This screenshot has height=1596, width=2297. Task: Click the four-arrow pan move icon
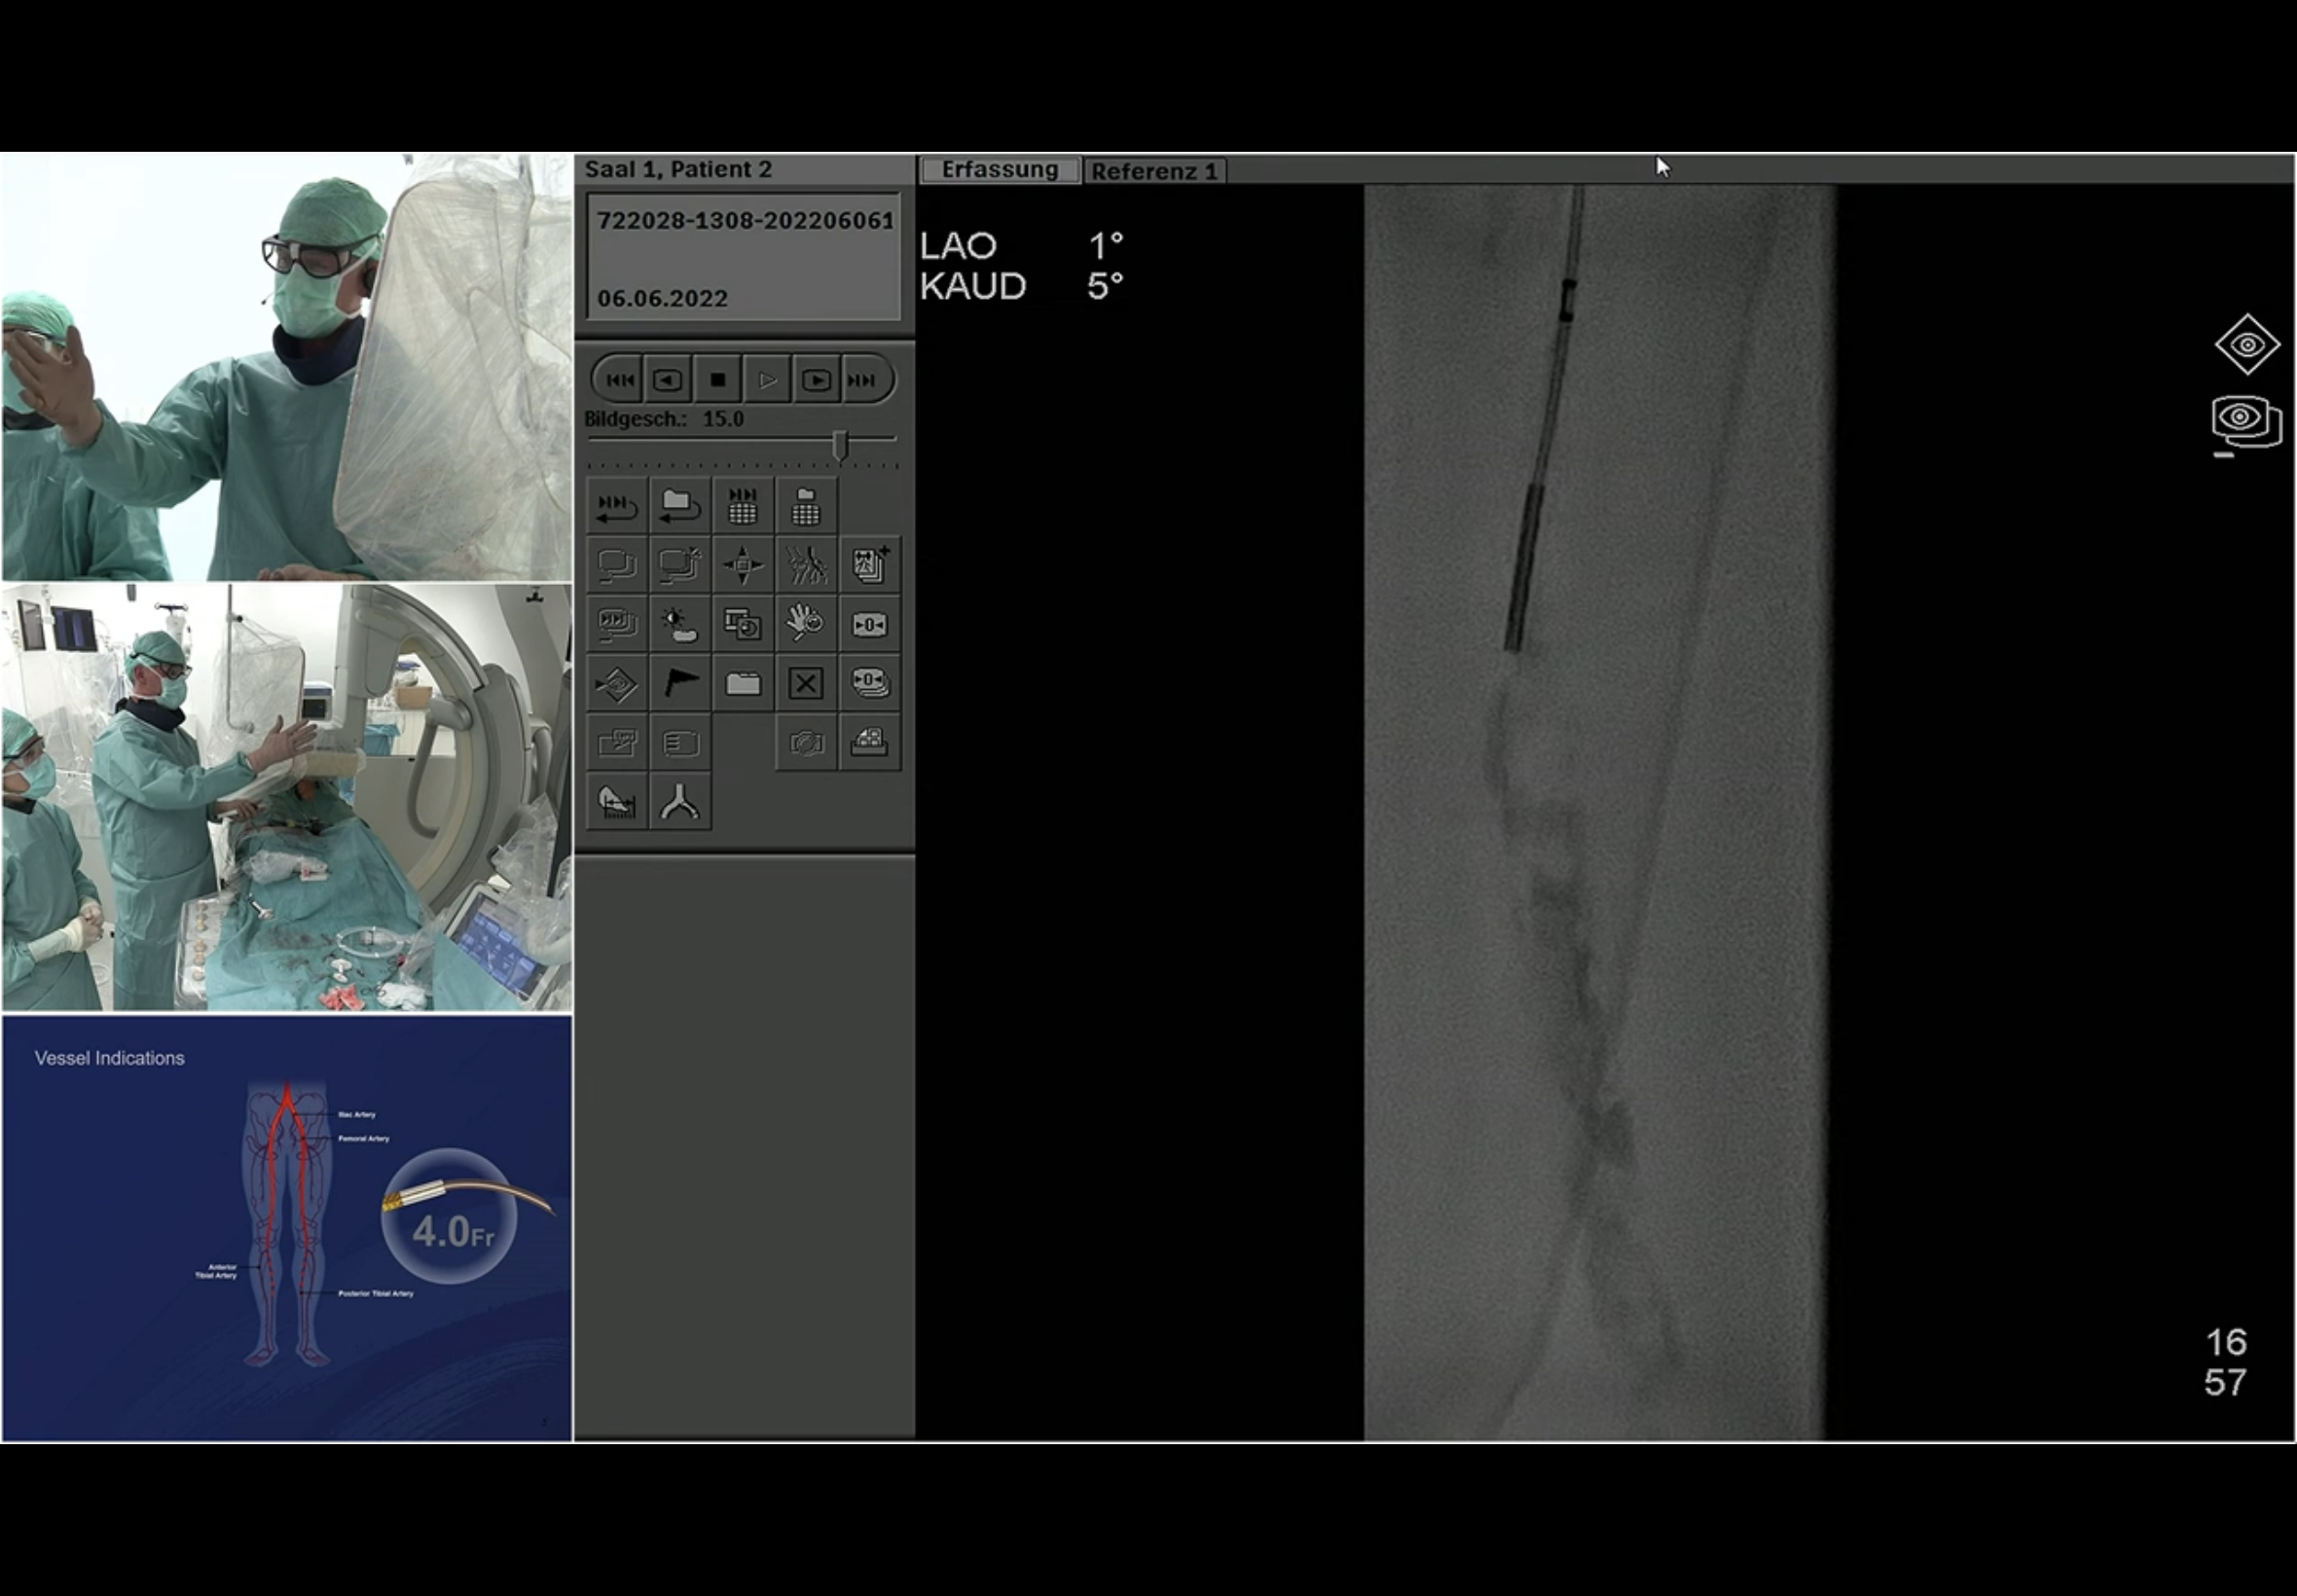point(743,566)
